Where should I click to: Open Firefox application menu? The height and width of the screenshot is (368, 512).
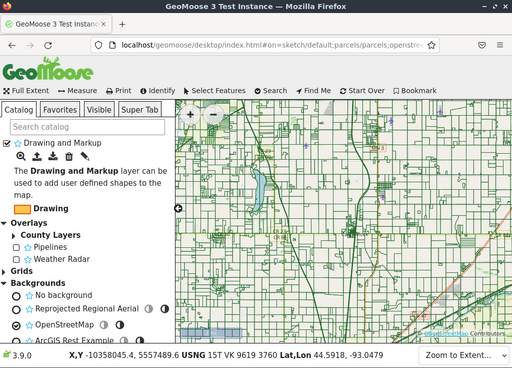click(x=500, y=45)
